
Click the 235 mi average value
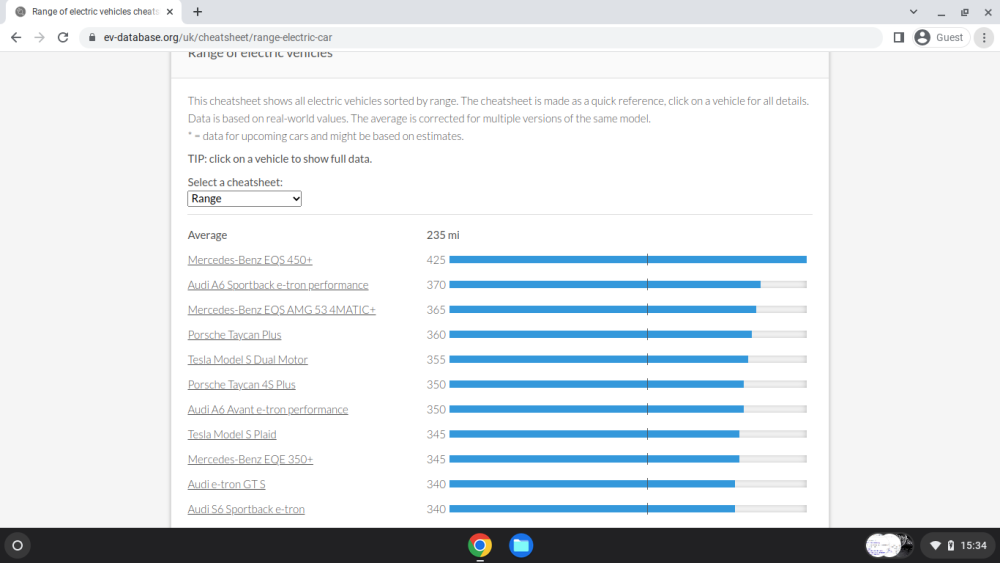click(443, 235)
